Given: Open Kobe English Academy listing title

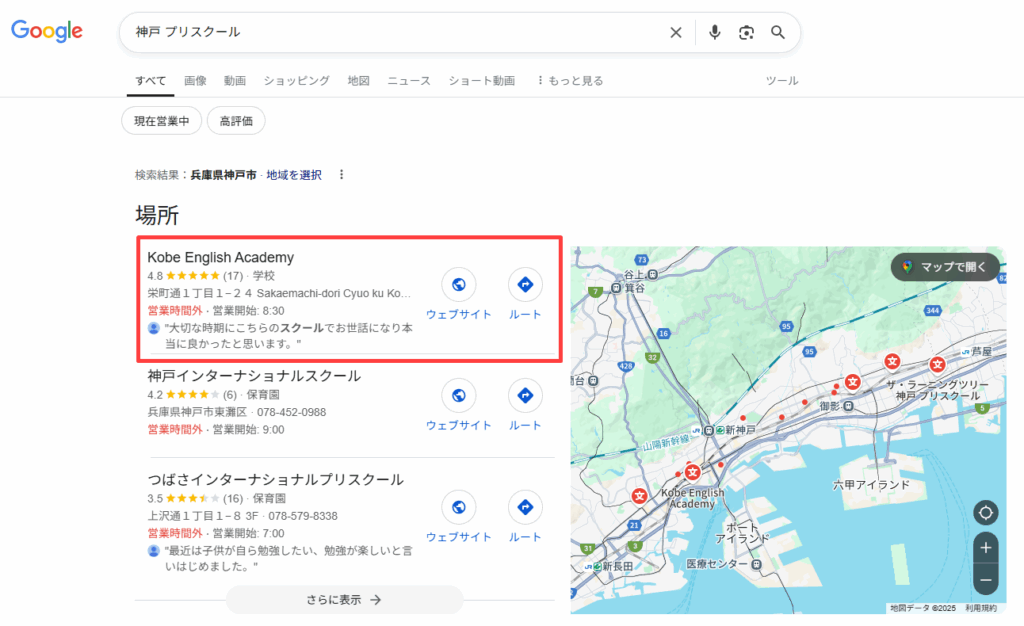Looking at the screenshot, I should click(221, 257).
